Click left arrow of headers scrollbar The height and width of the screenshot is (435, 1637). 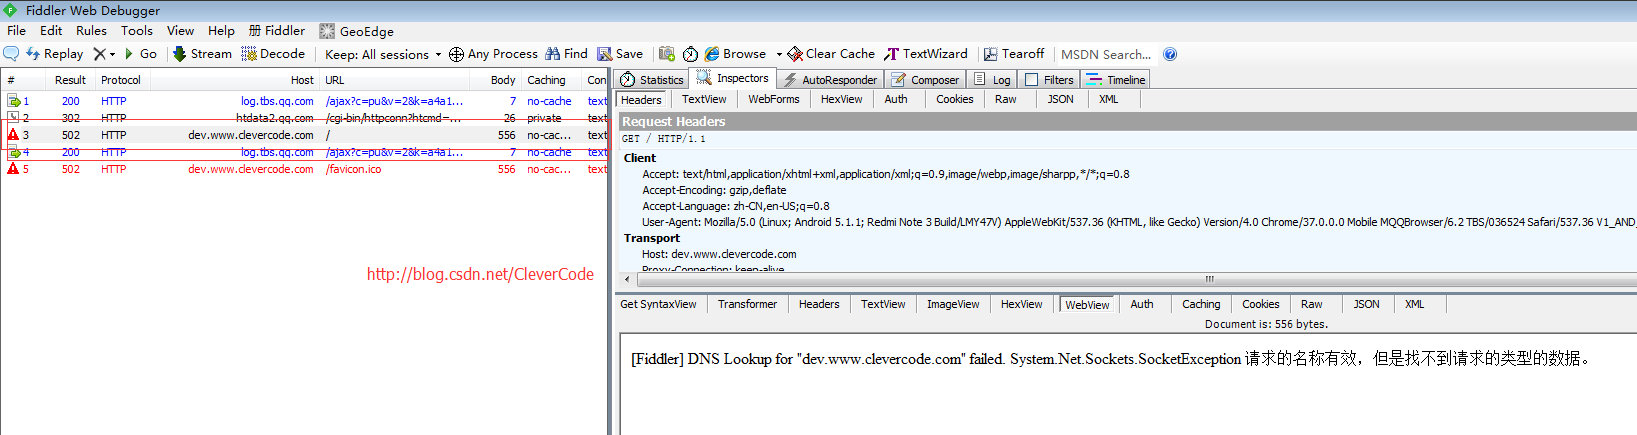click(x=626, y=279)
